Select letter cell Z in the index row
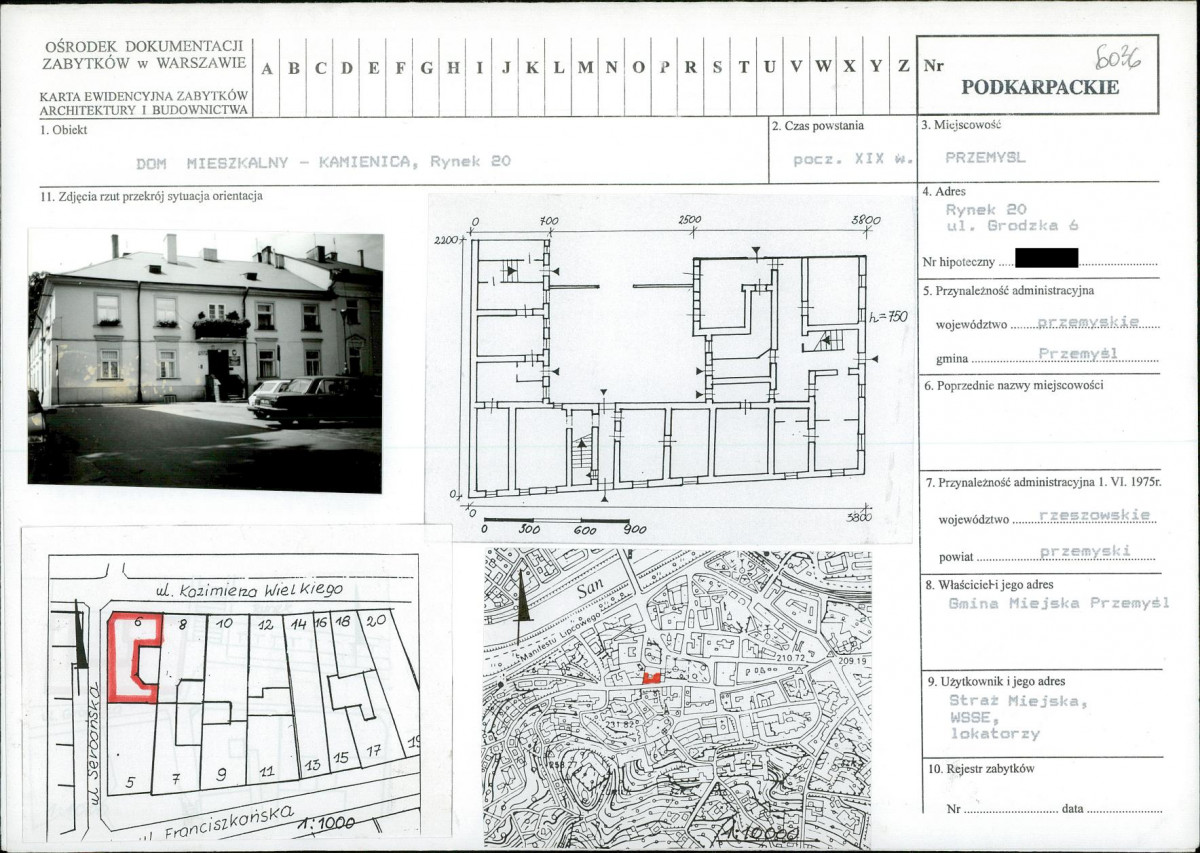Viewport: 1200px width, 853px height. coord(903,68)
